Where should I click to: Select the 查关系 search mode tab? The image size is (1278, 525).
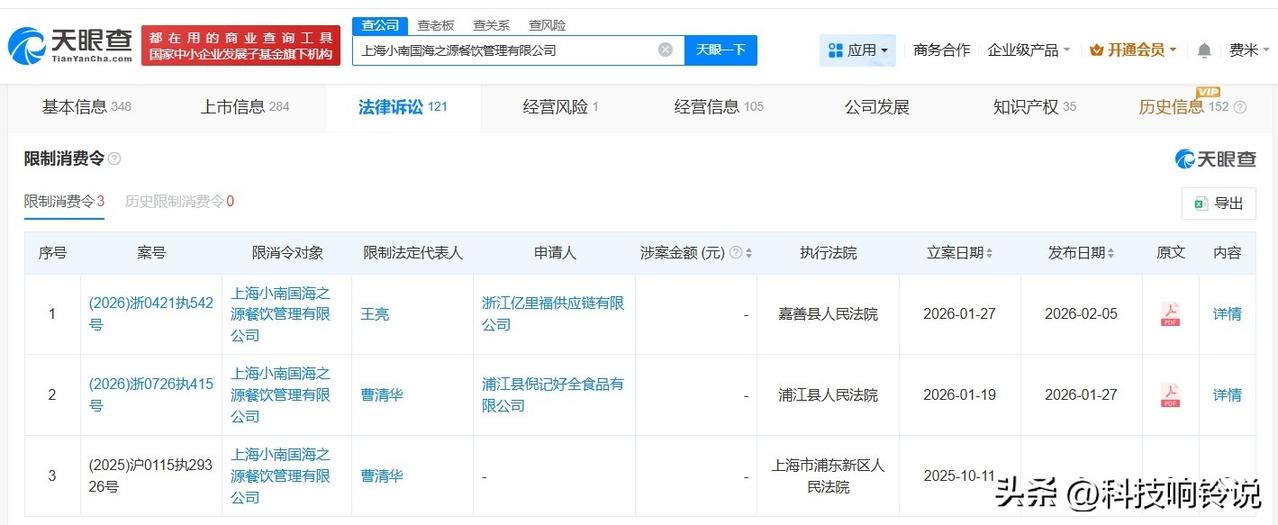pyautogui.click(x=491, y=25)
